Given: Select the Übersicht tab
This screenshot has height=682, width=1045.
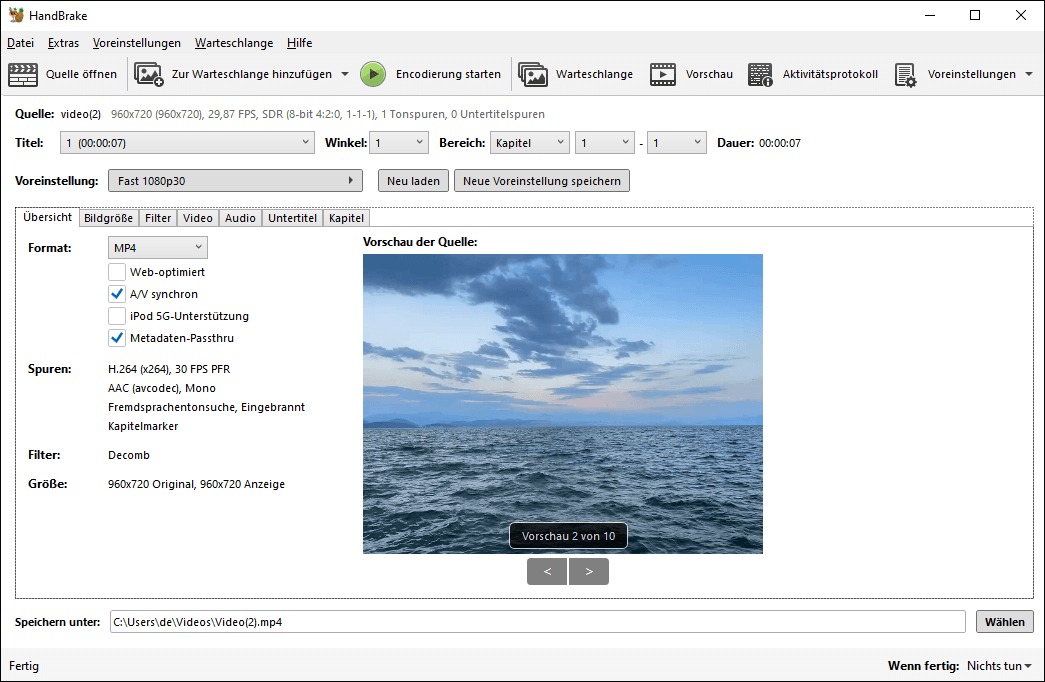Looking at the screenshot, I should tap(47, 217).
